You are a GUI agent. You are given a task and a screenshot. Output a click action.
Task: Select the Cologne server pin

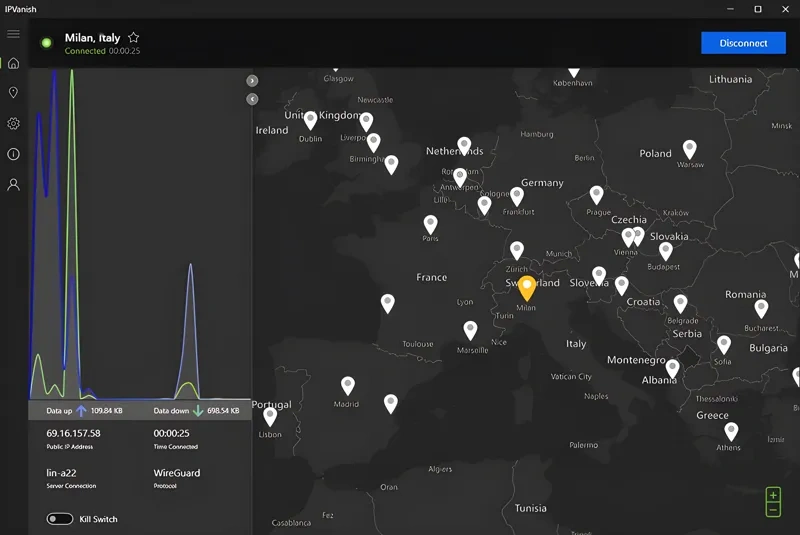[x=484, y=206]
